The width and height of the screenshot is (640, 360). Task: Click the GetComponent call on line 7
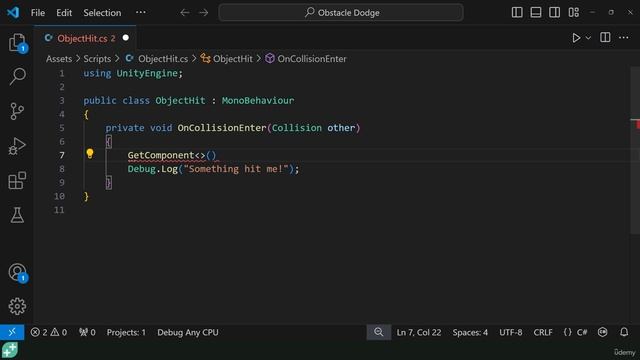160,155
